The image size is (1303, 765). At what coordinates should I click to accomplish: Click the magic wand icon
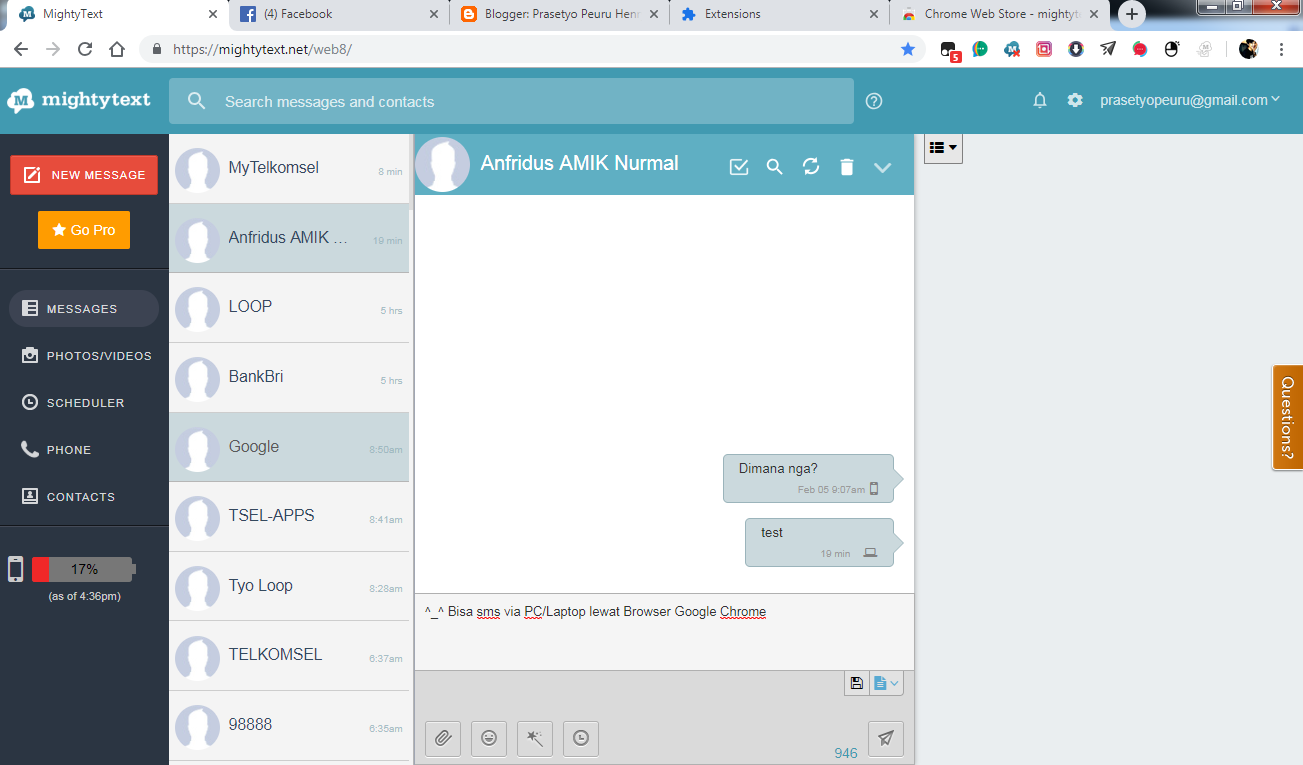click(x=535, y=738)
